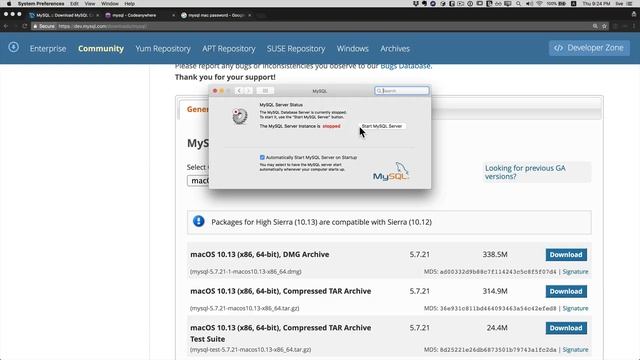Open Notification Center from the menu bar

tap(630, 3)
